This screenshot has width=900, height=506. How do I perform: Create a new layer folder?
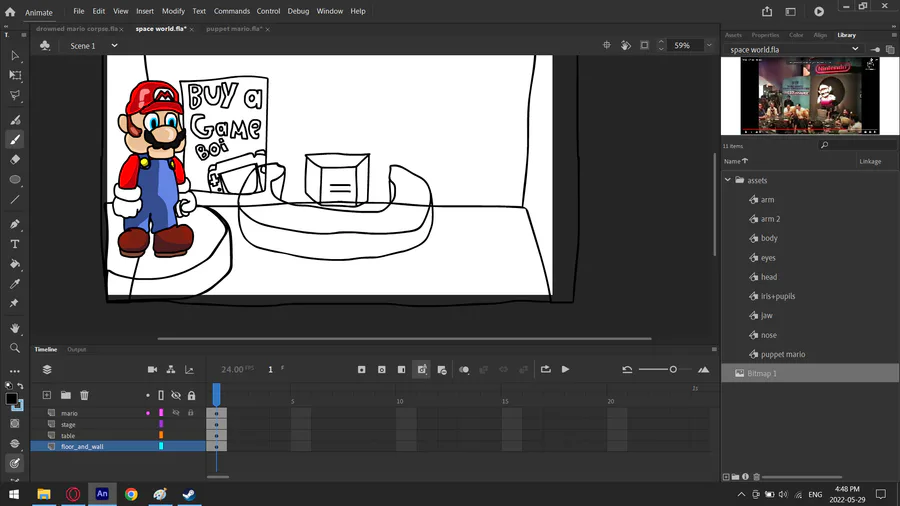click(66, 395)
